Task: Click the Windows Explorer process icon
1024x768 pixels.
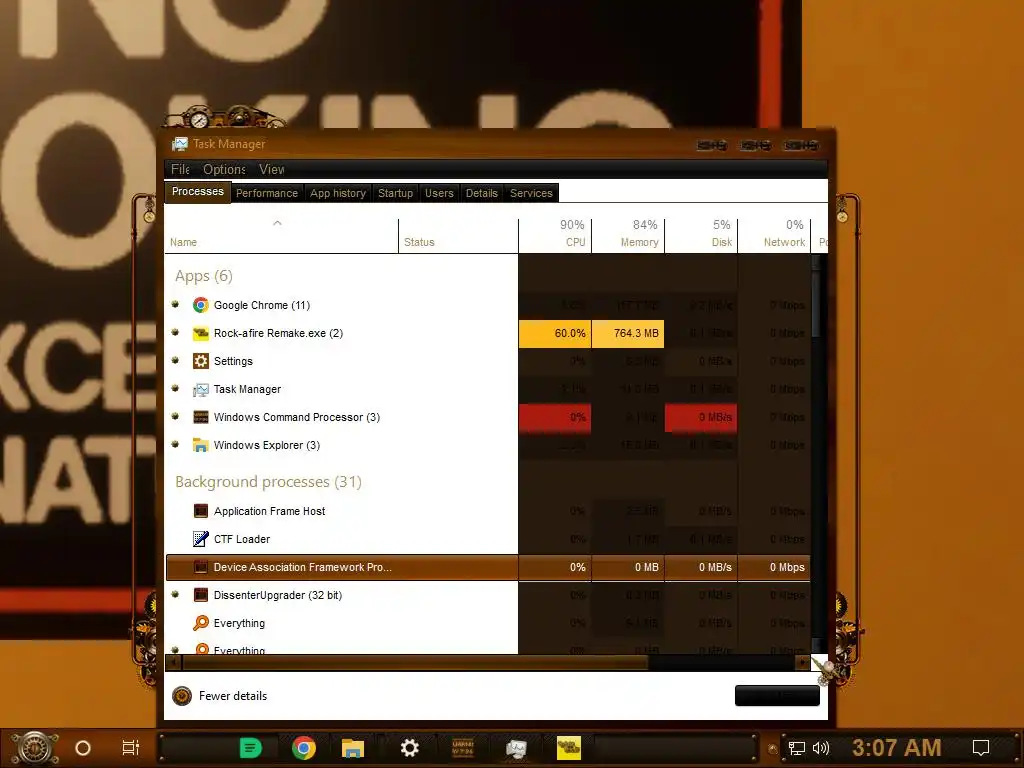Action: click(x=200, y=445)
